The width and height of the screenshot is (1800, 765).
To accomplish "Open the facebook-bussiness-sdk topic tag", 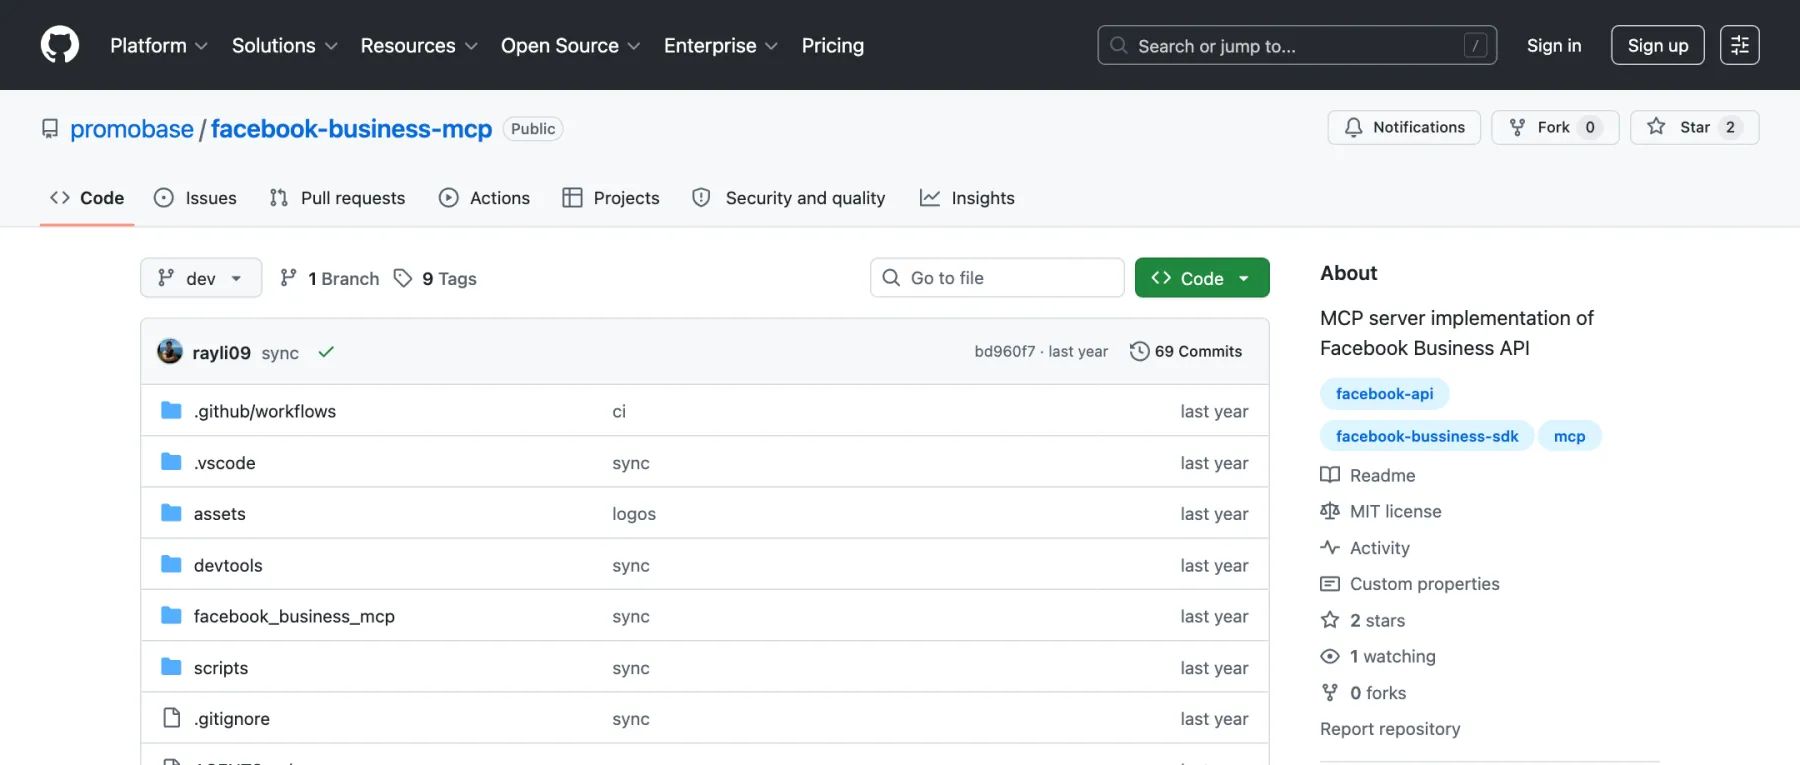I will pyautogui.click(x=1427, y=436).
